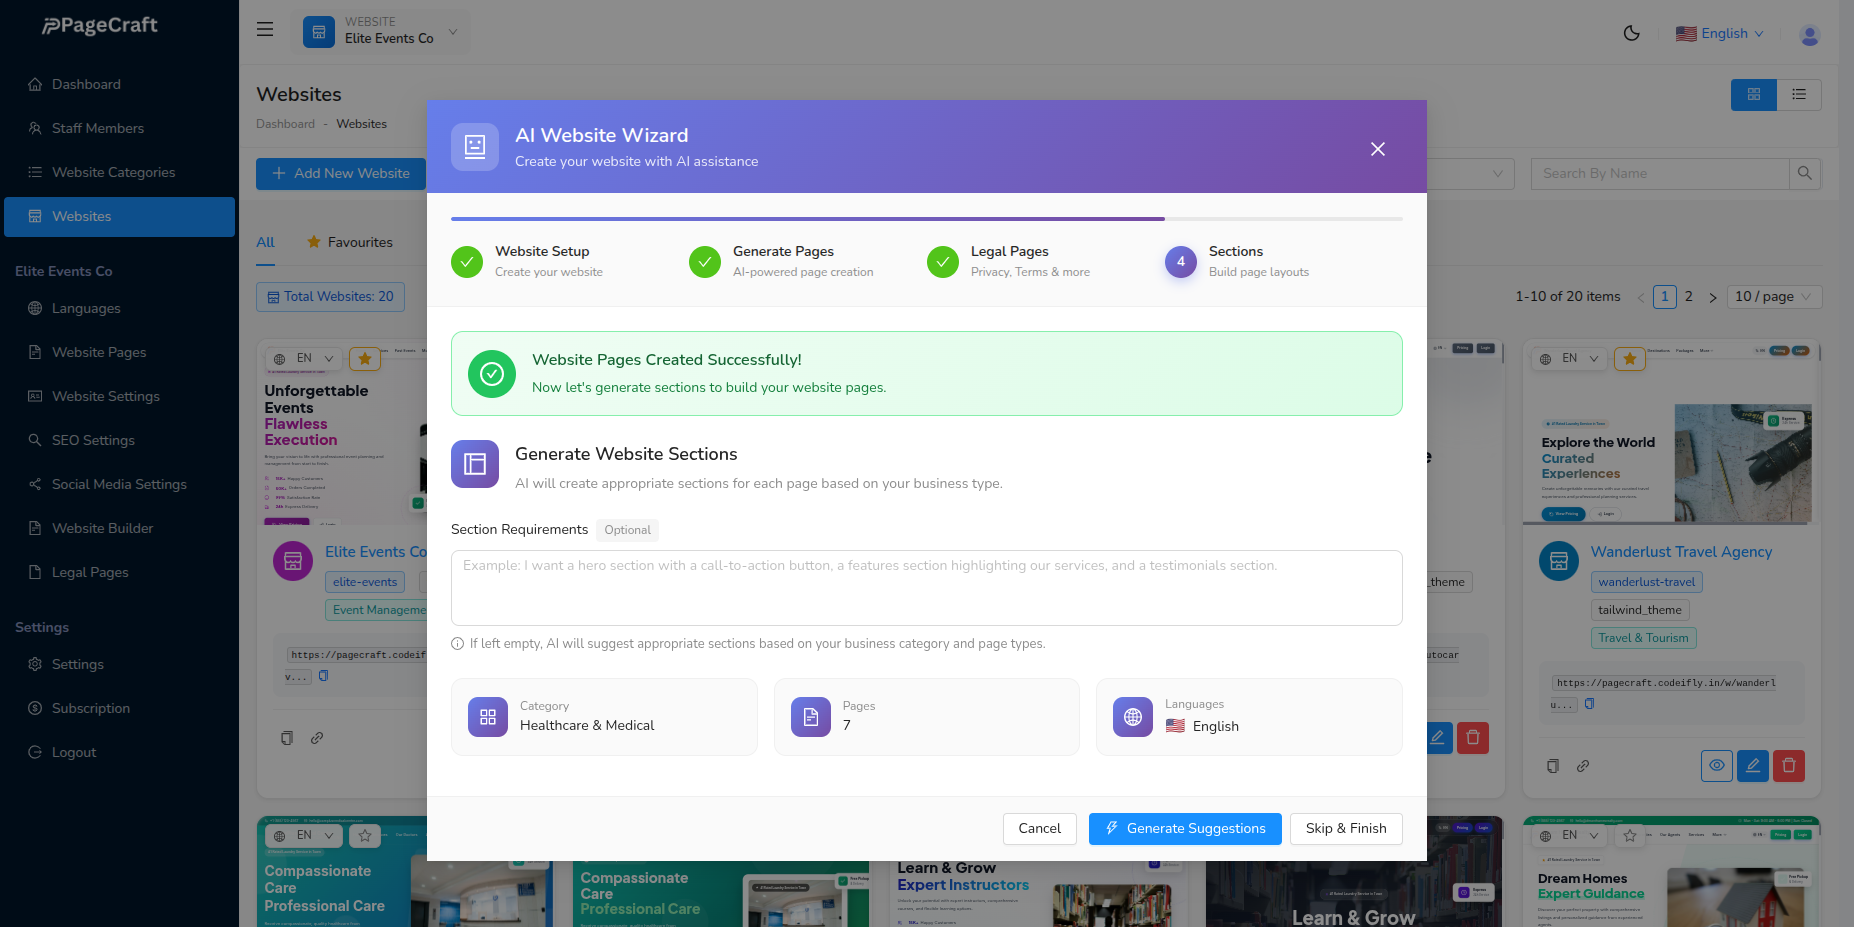Click the PageCraft logo
The image size is (1854, 927).
97,25
